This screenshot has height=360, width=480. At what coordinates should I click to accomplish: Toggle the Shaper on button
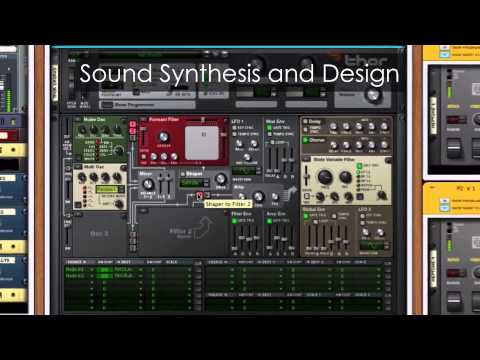pos(183,174)
